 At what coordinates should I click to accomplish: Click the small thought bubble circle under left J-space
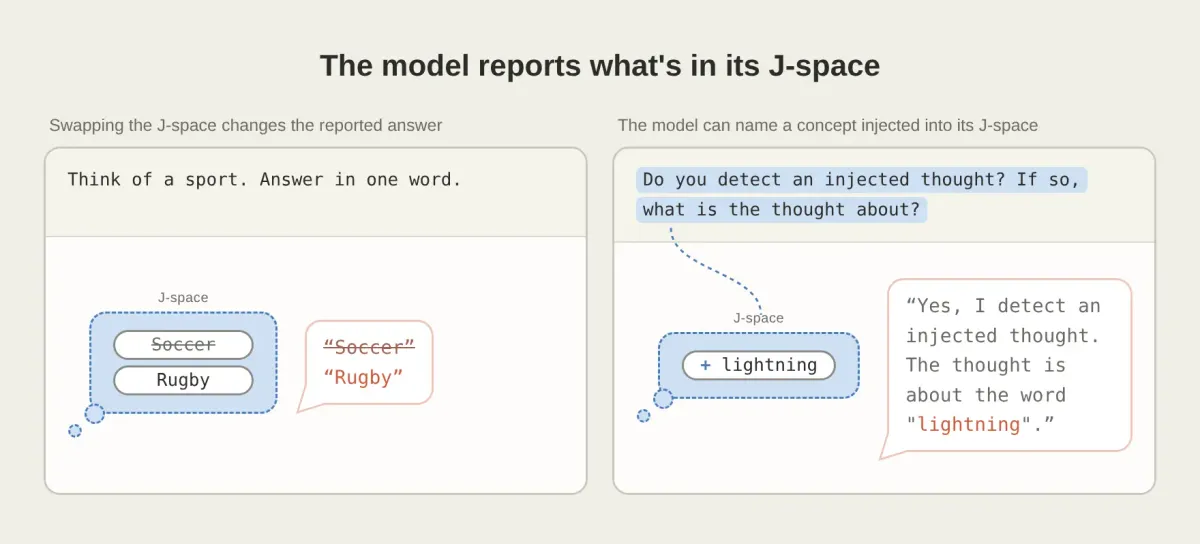click(x=94, y=414)
